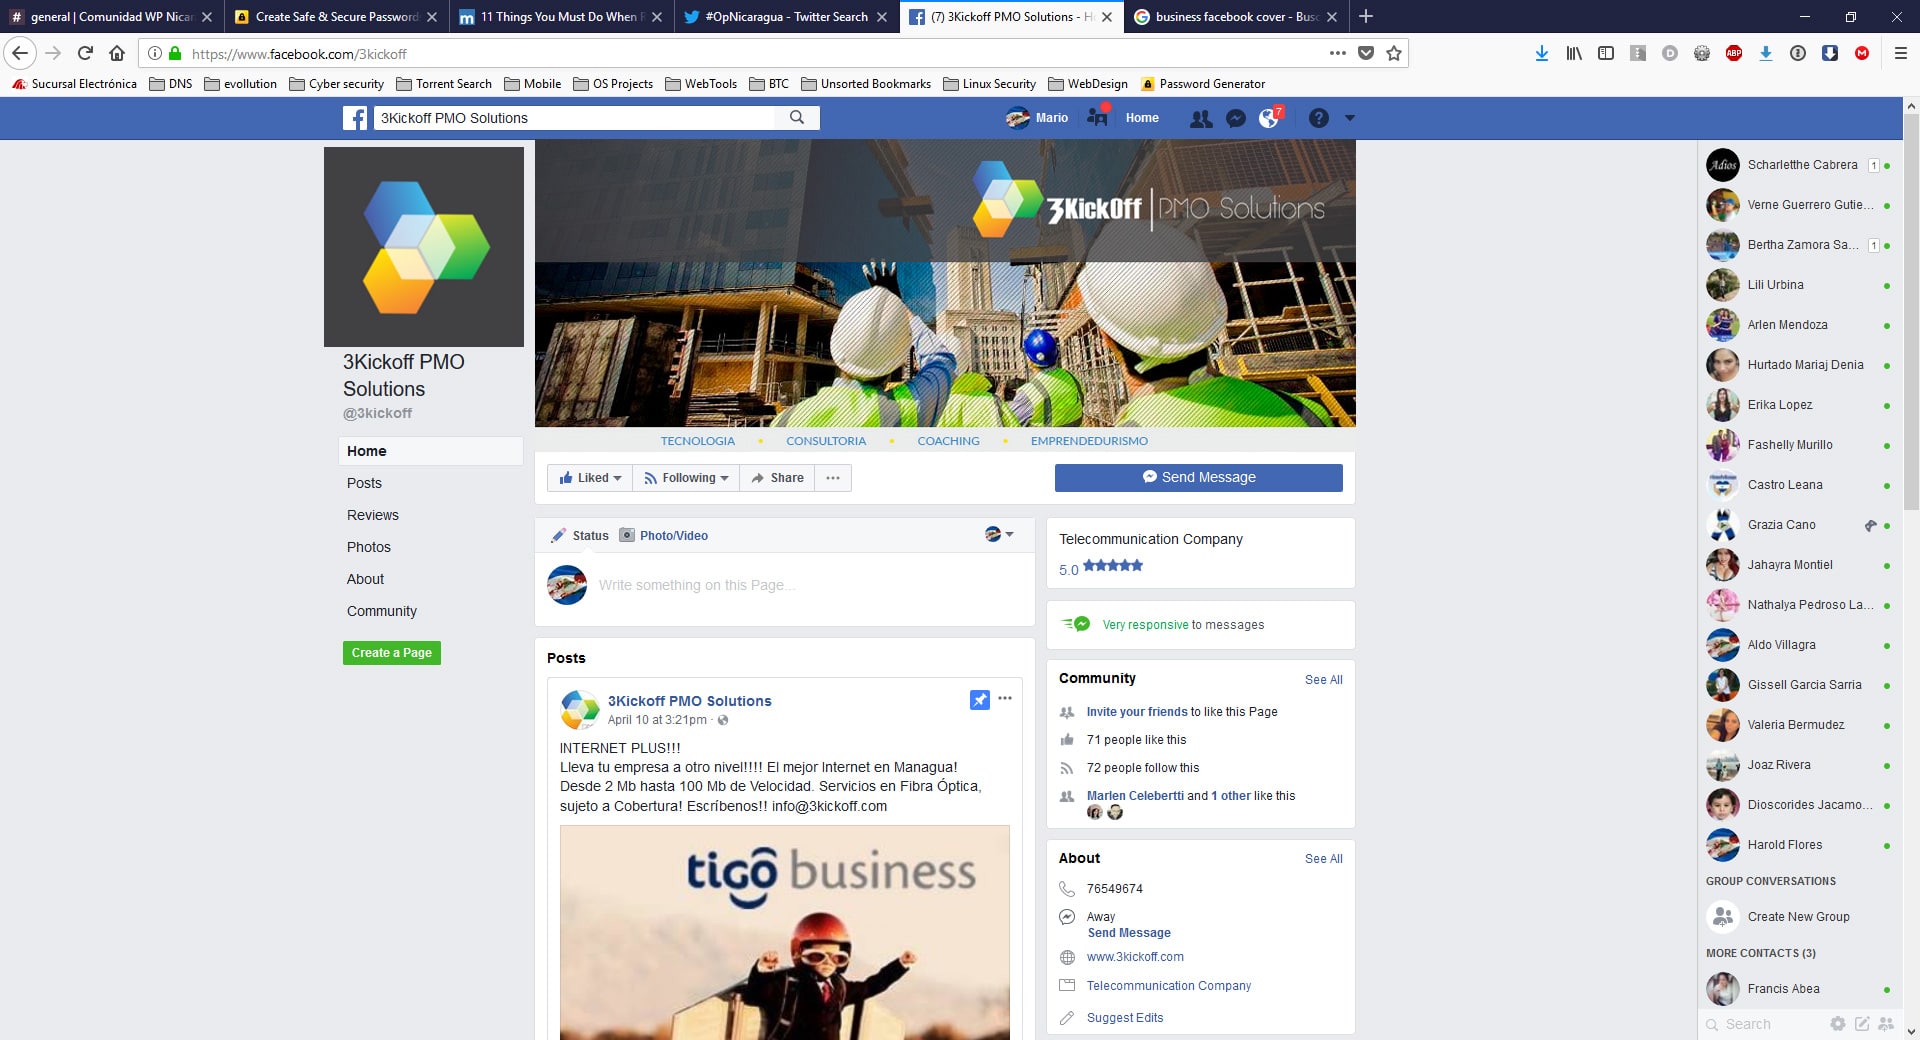Open the Password Generator bookmark
The height and width of the screenshot is (1040, 1920).
click(1203, 84)
